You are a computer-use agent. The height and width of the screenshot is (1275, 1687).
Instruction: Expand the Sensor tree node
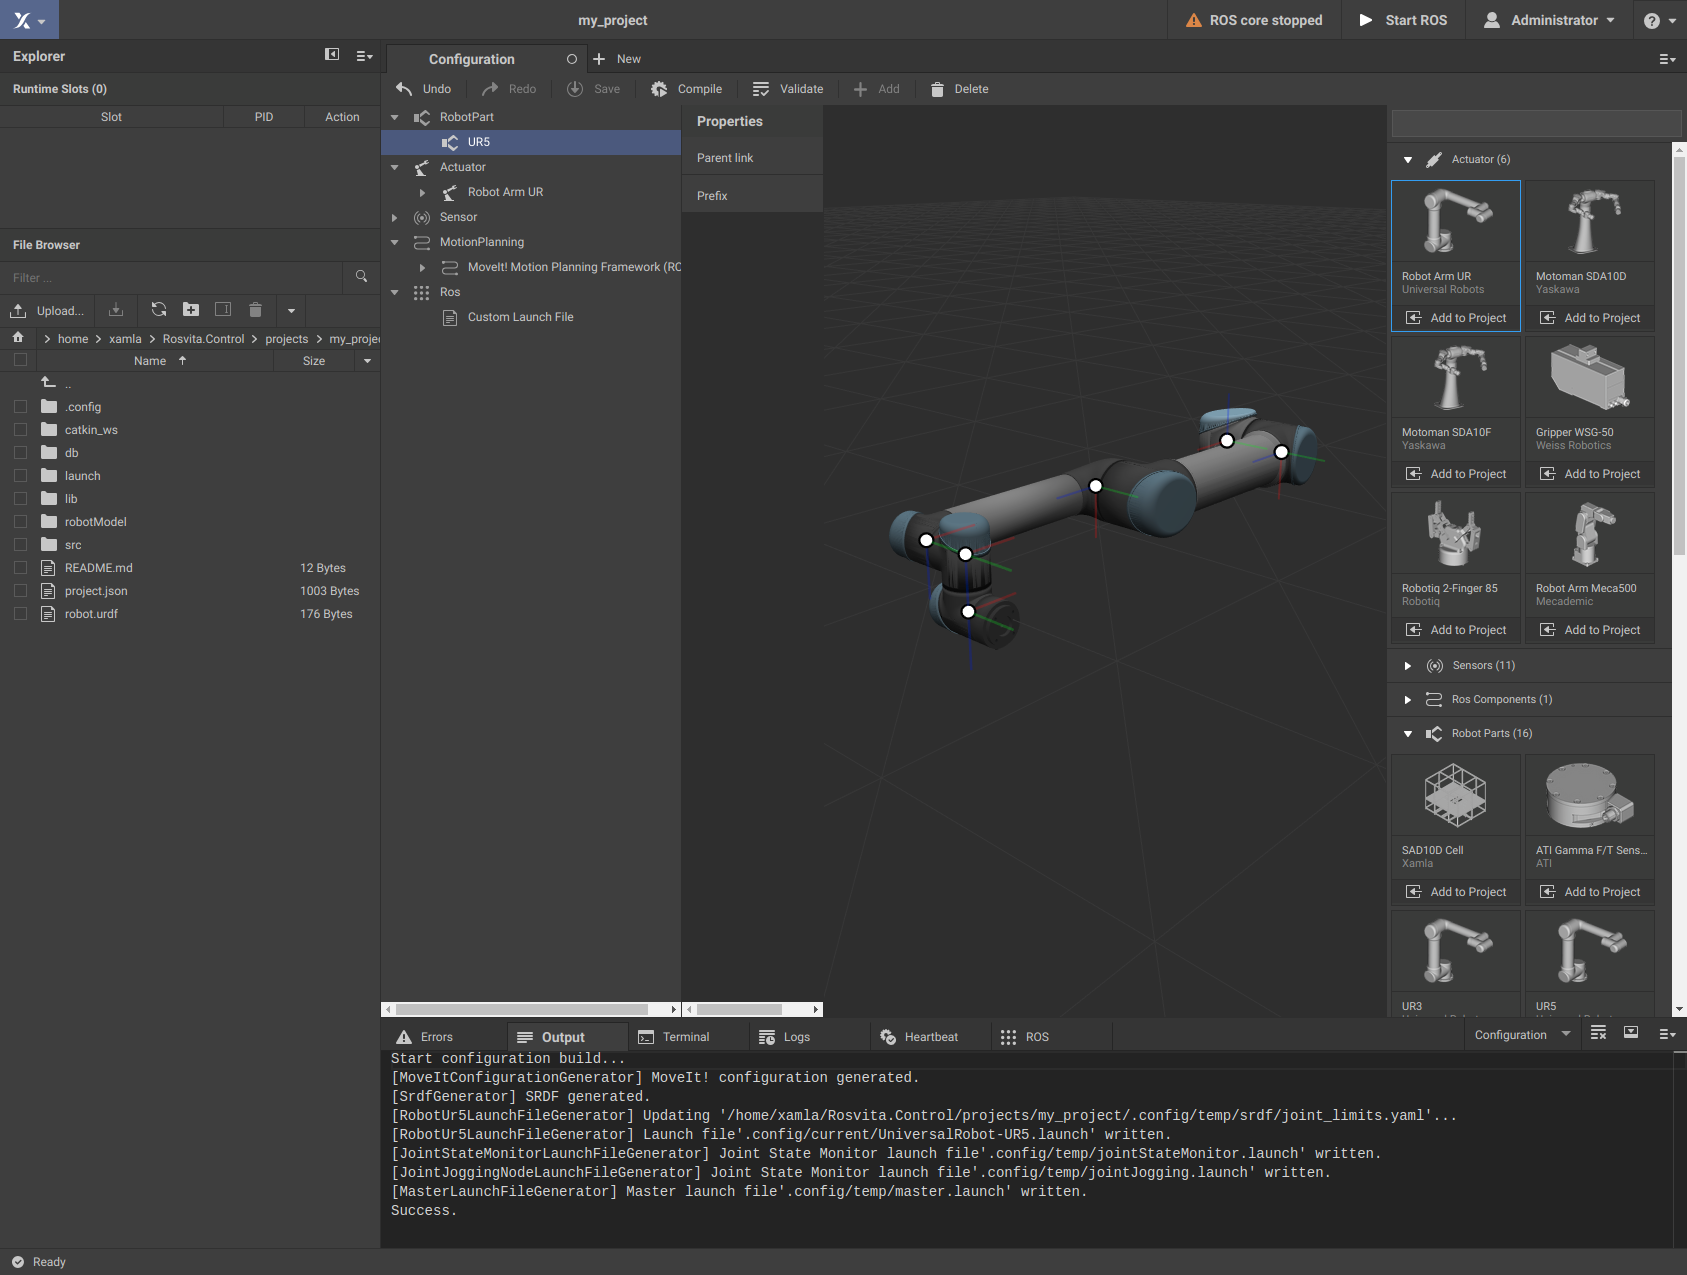pyautogui.click(x=395, y=217)
